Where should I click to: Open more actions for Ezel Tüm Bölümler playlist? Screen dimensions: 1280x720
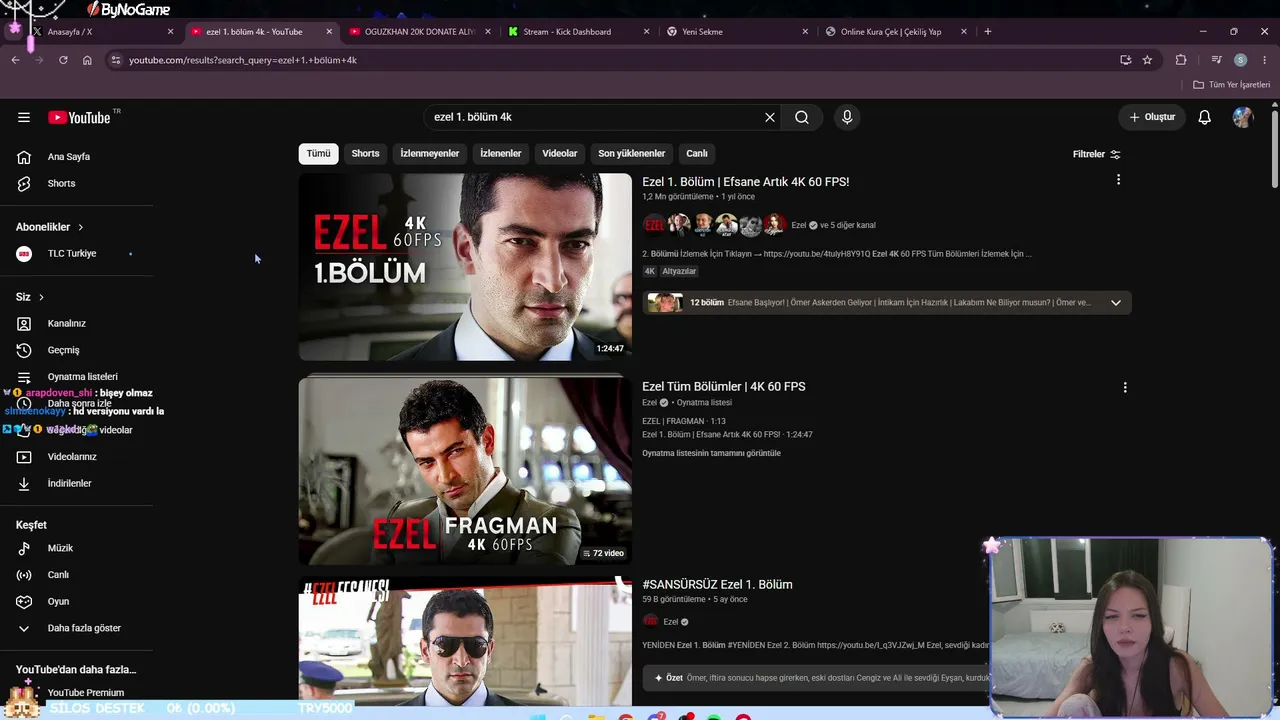(x=1125, y=387)
